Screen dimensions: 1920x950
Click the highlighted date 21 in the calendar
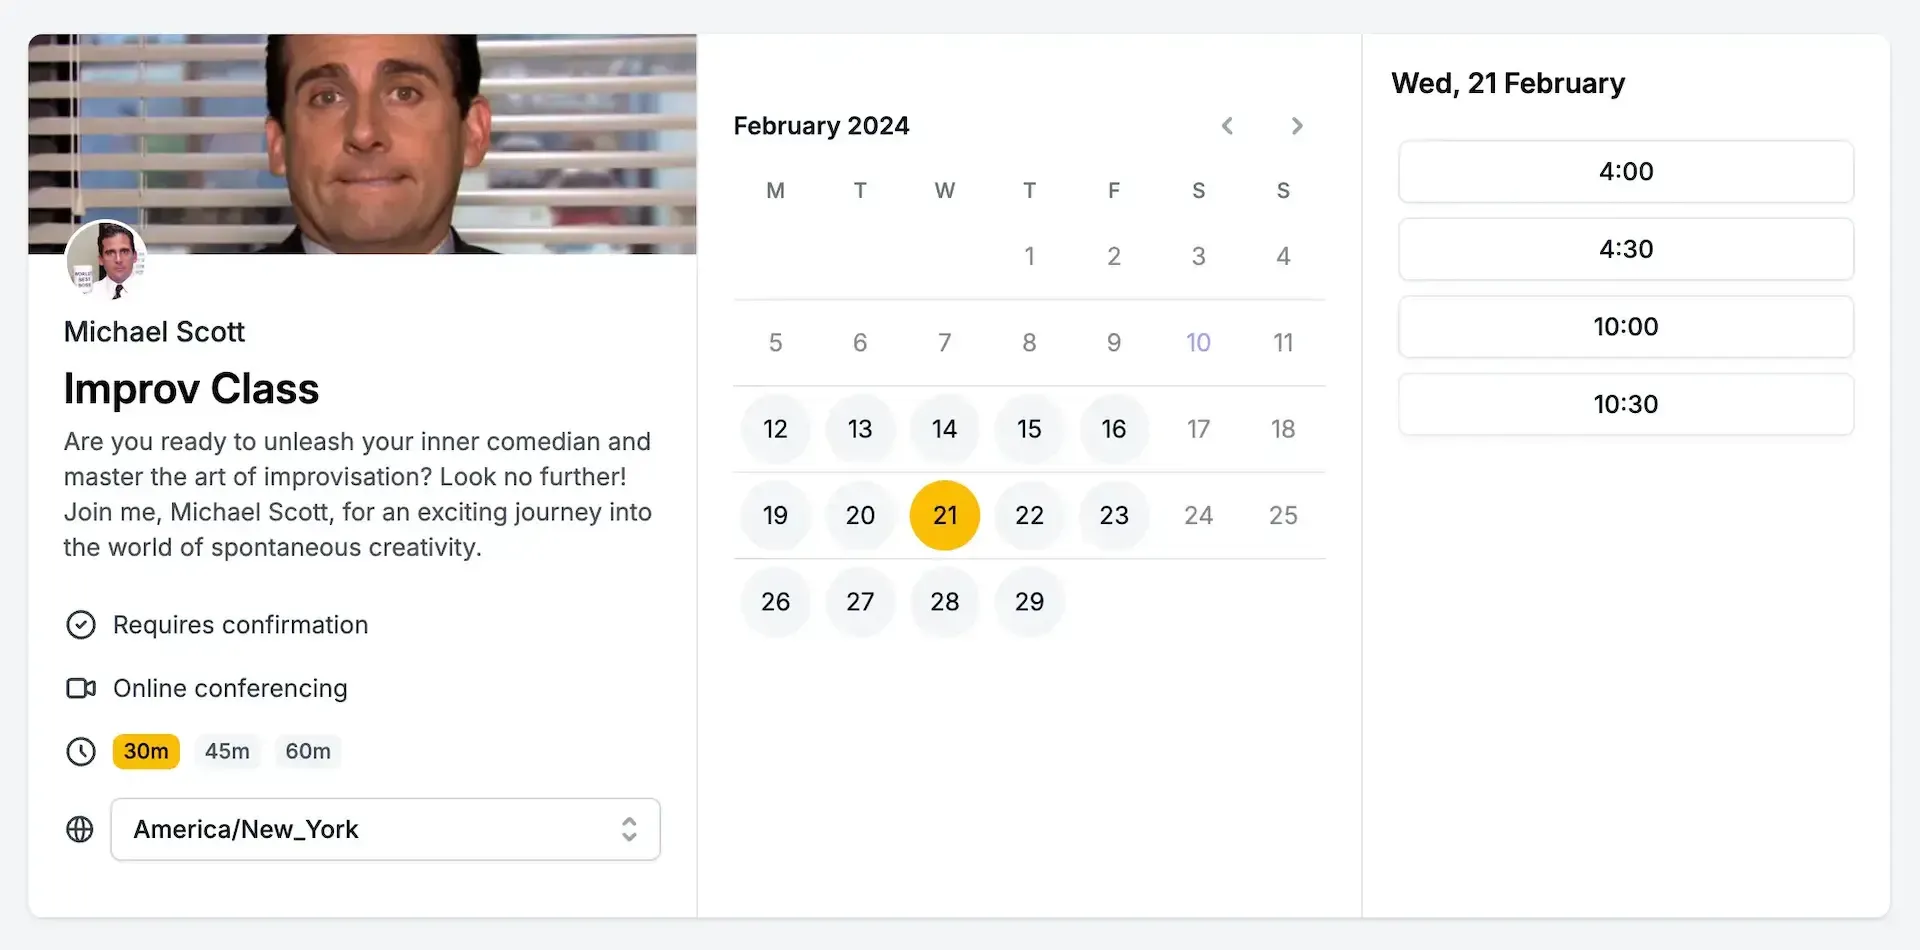point(944,515)
